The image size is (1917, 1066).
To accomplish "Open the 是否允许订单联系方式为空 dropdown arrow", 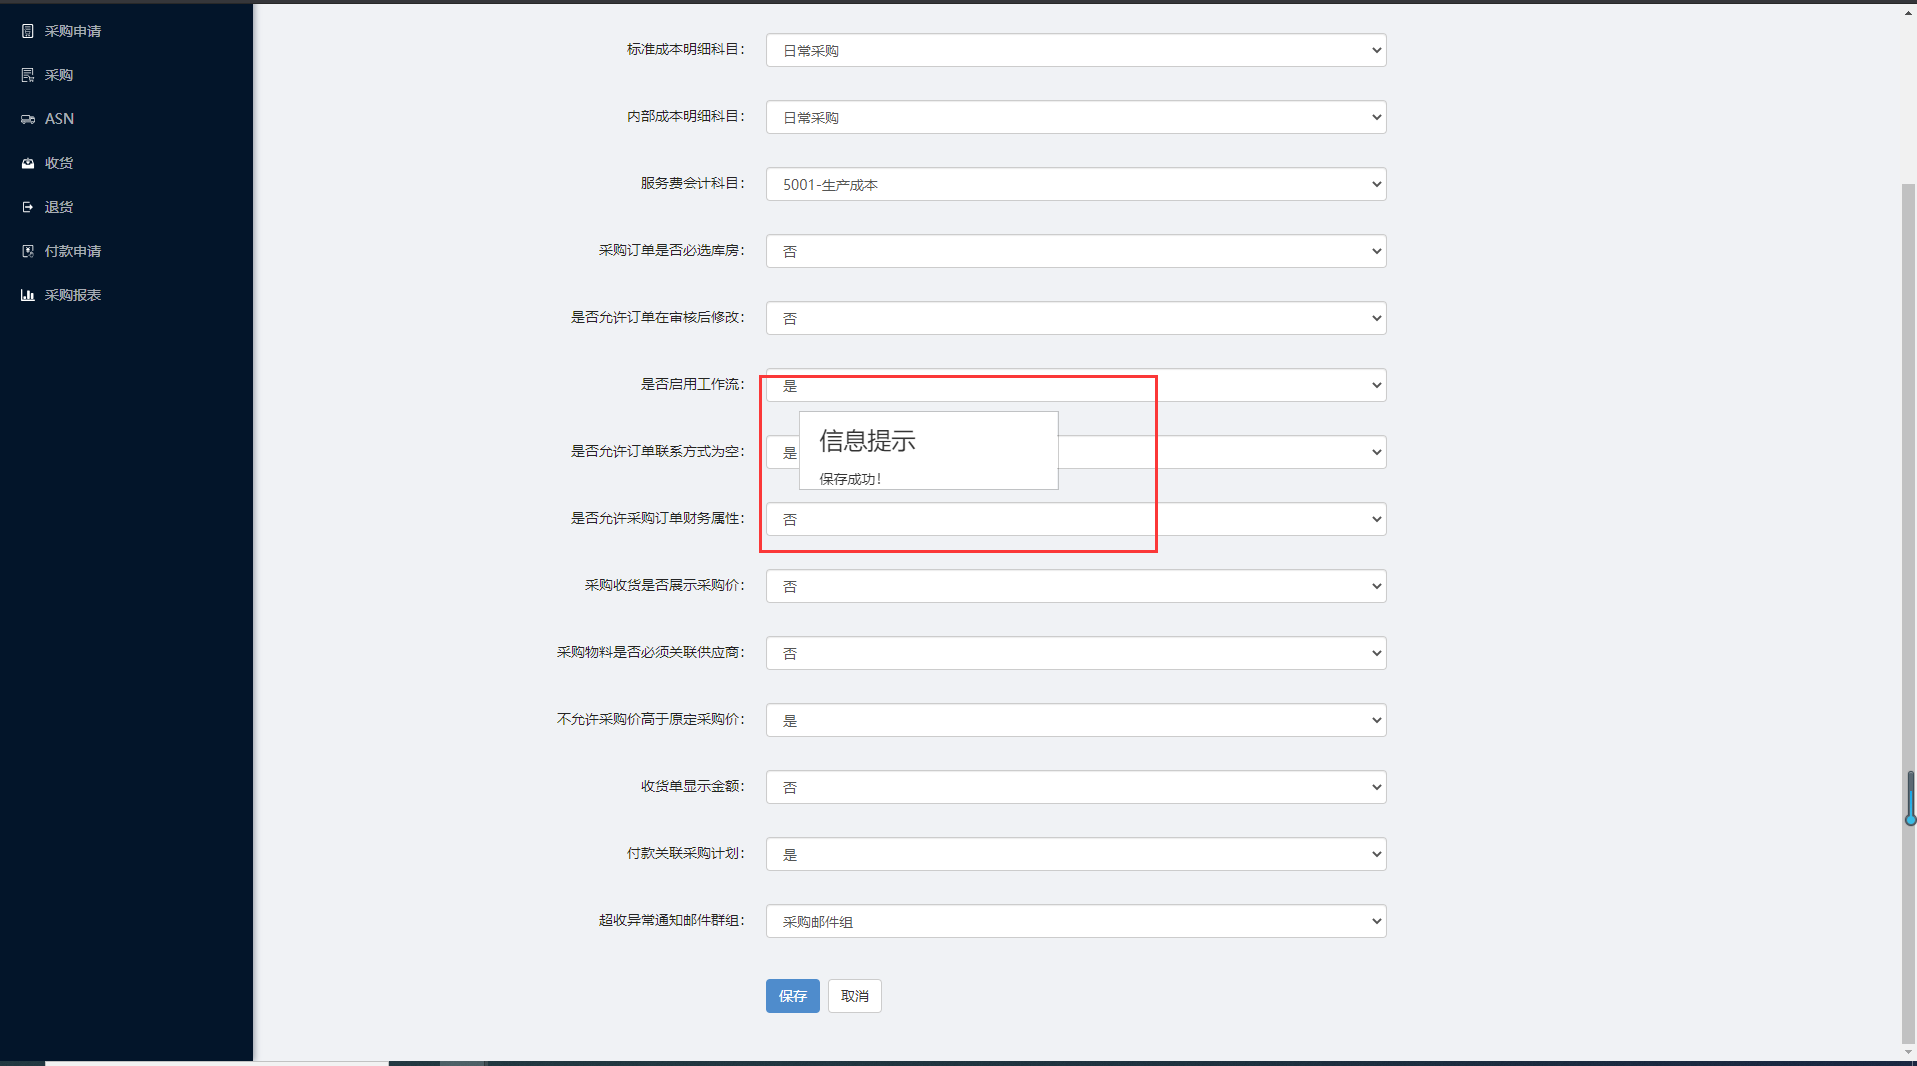I will click(1376, 452).
